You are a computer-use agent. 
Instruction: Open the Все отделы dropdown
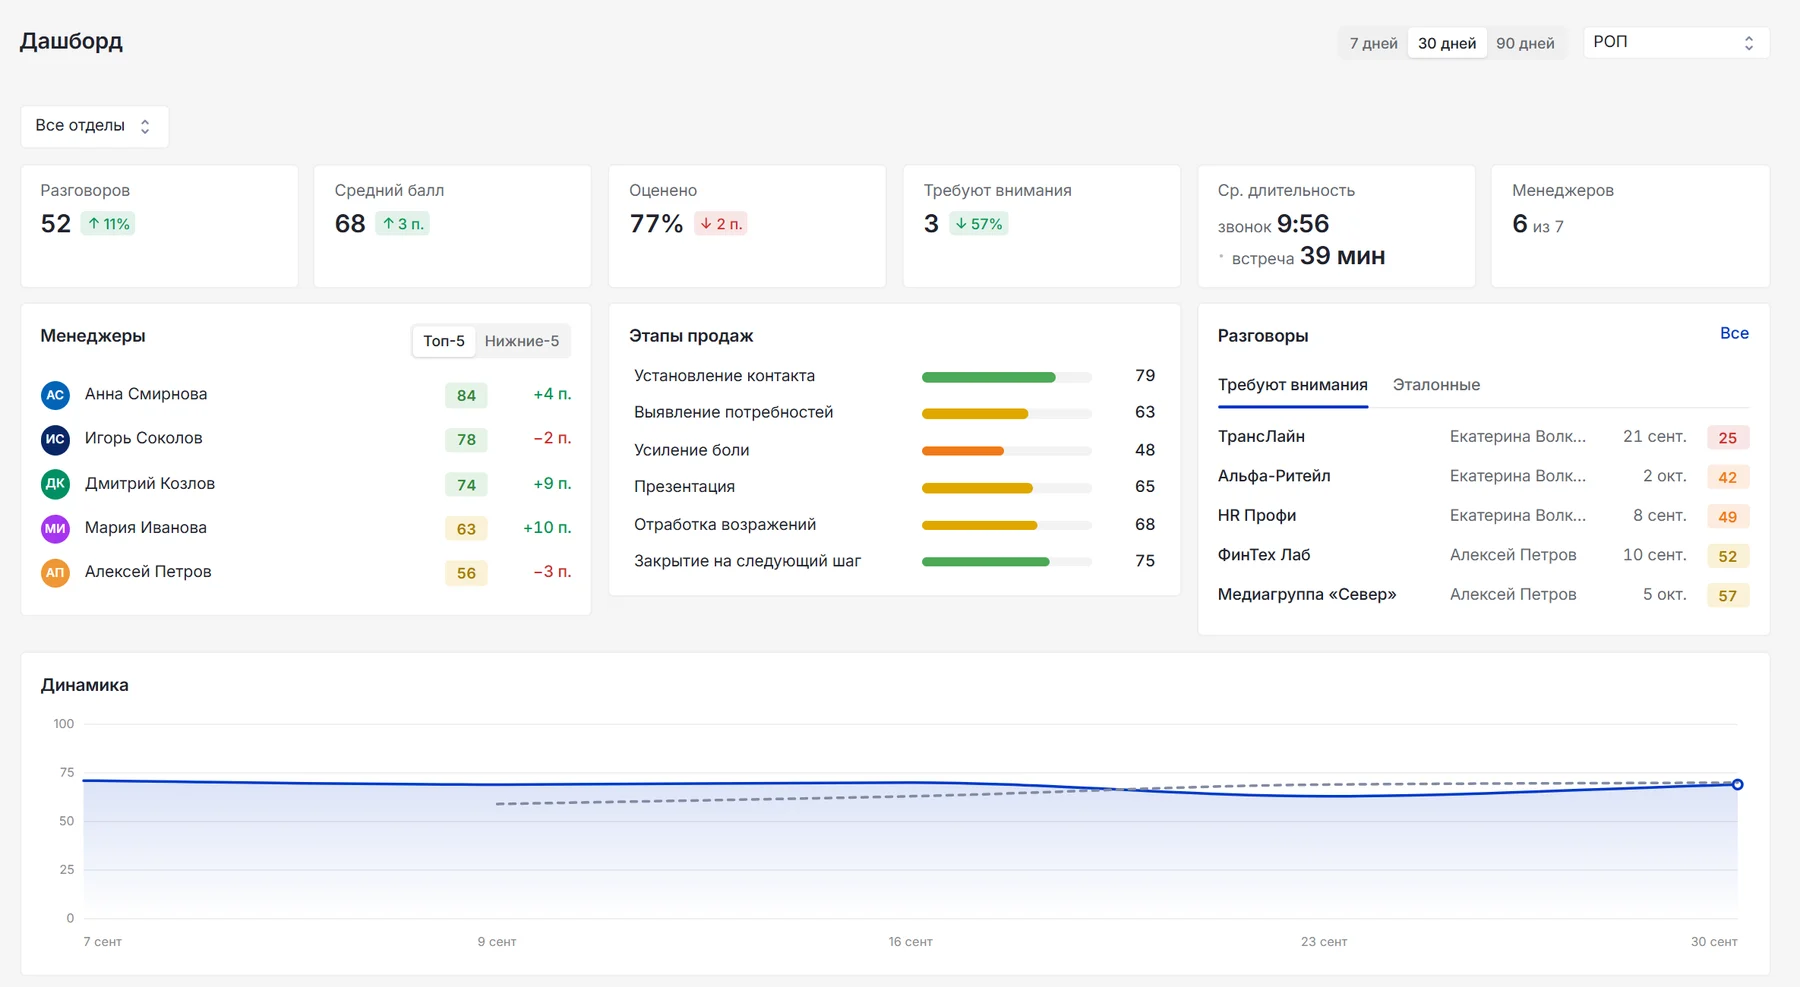94,126
